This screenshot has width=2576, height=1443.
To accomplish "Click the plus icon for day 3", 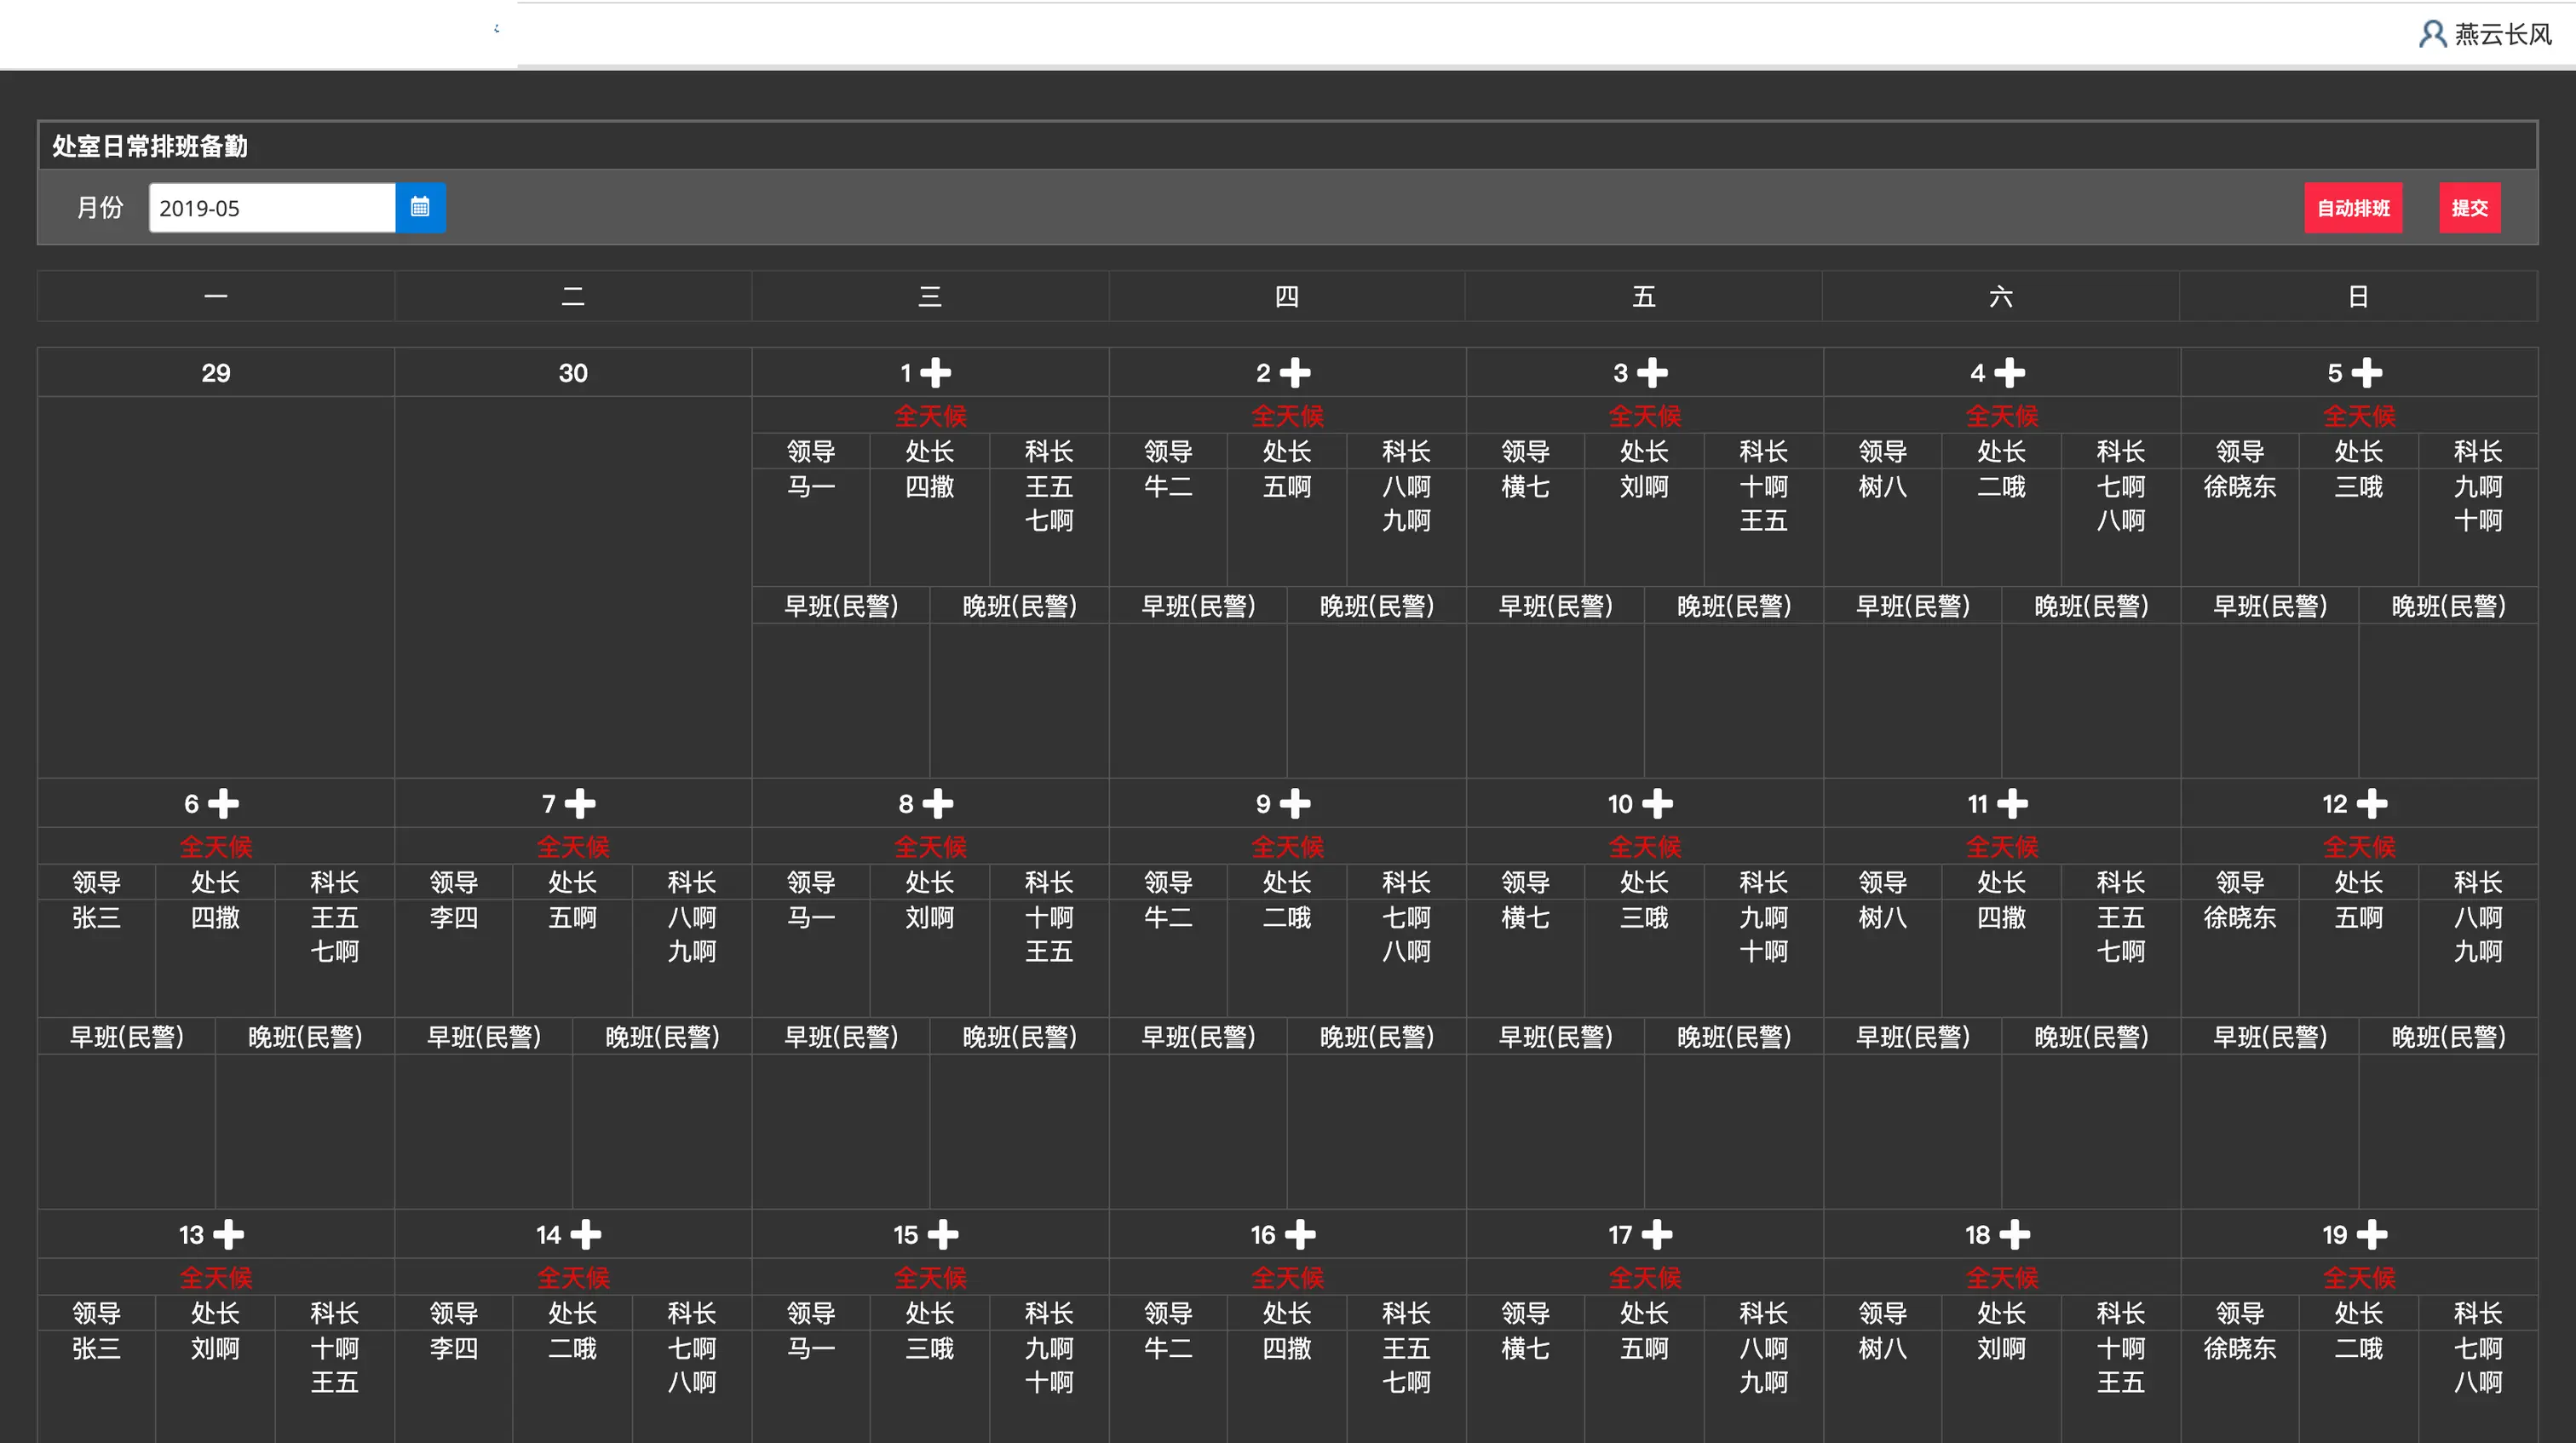I will 1652,373.
